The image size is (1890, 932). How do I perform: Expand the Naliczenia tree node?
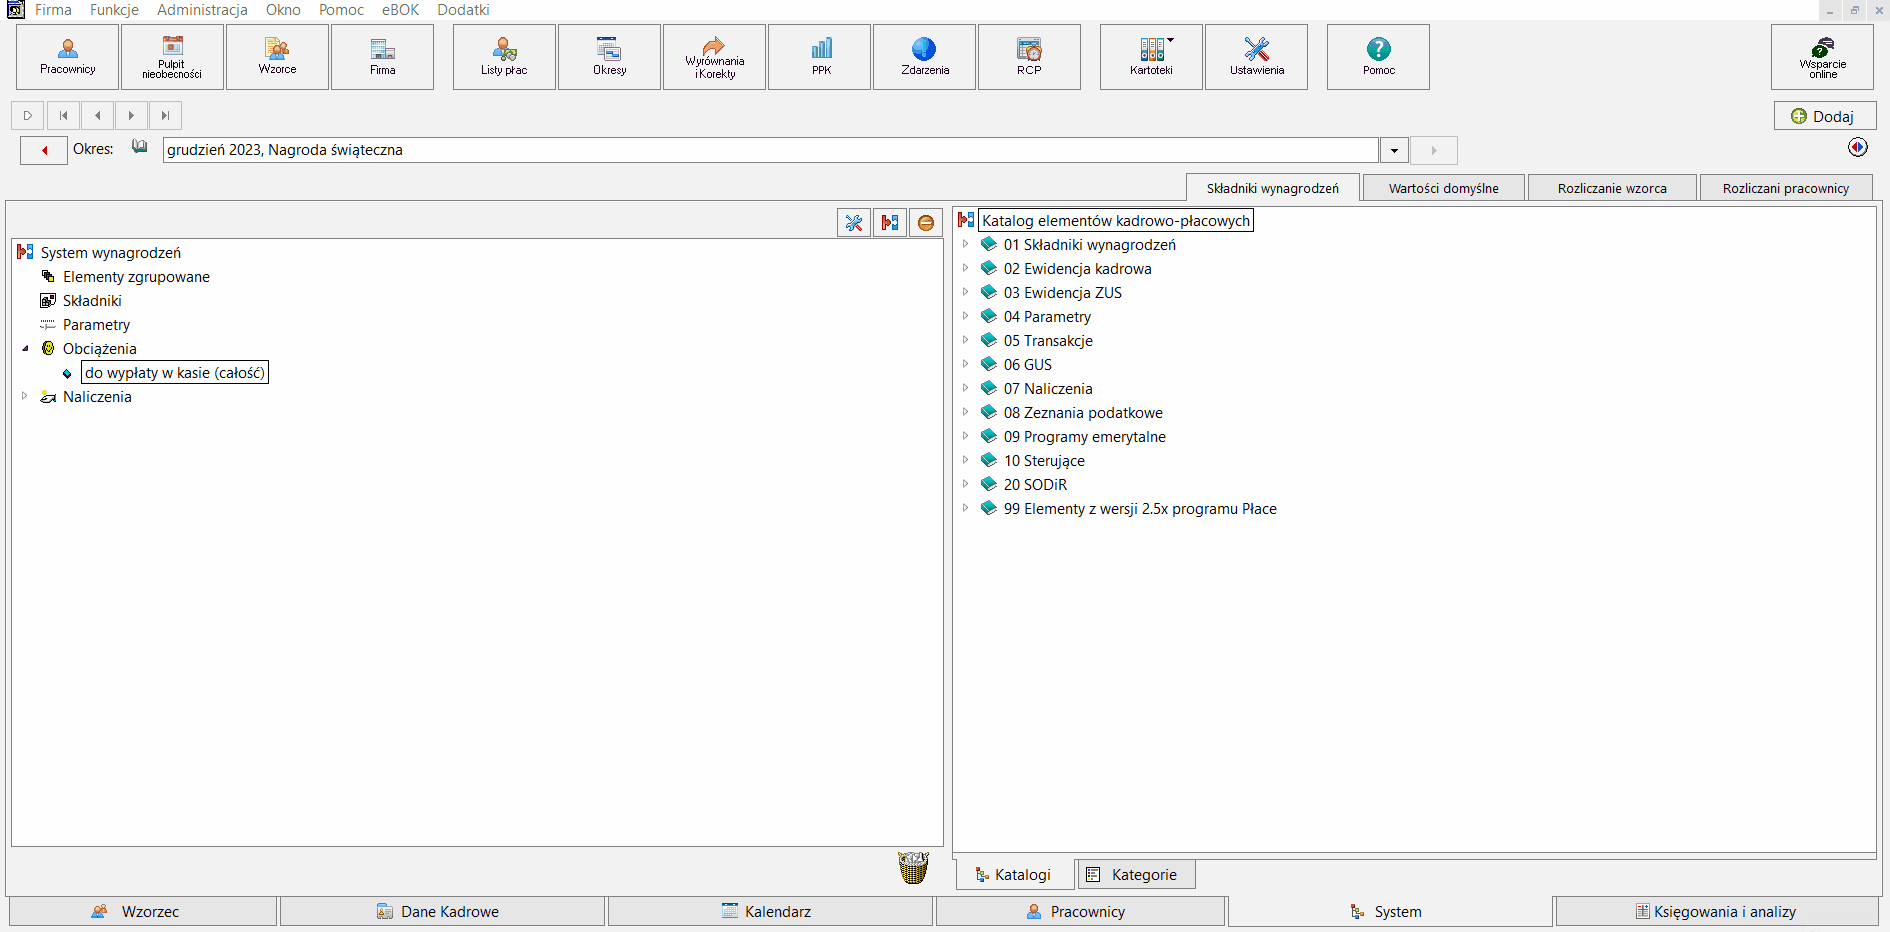pyautogui.click(x=25, y=397)
